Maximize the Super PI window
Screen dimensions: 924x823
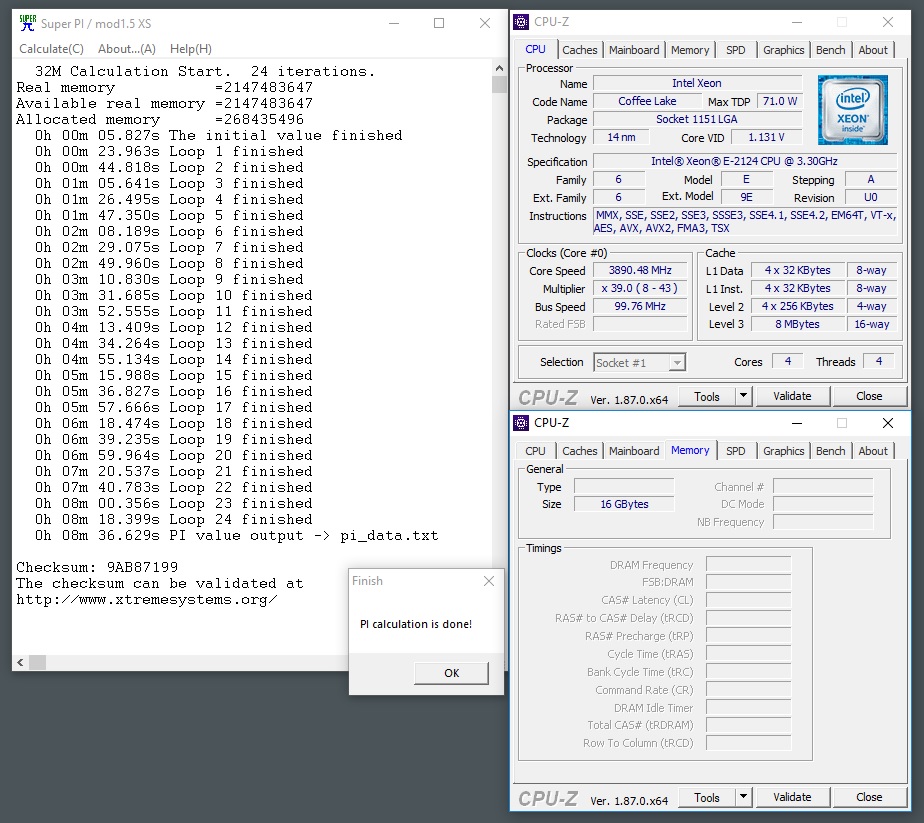point(439,23)
